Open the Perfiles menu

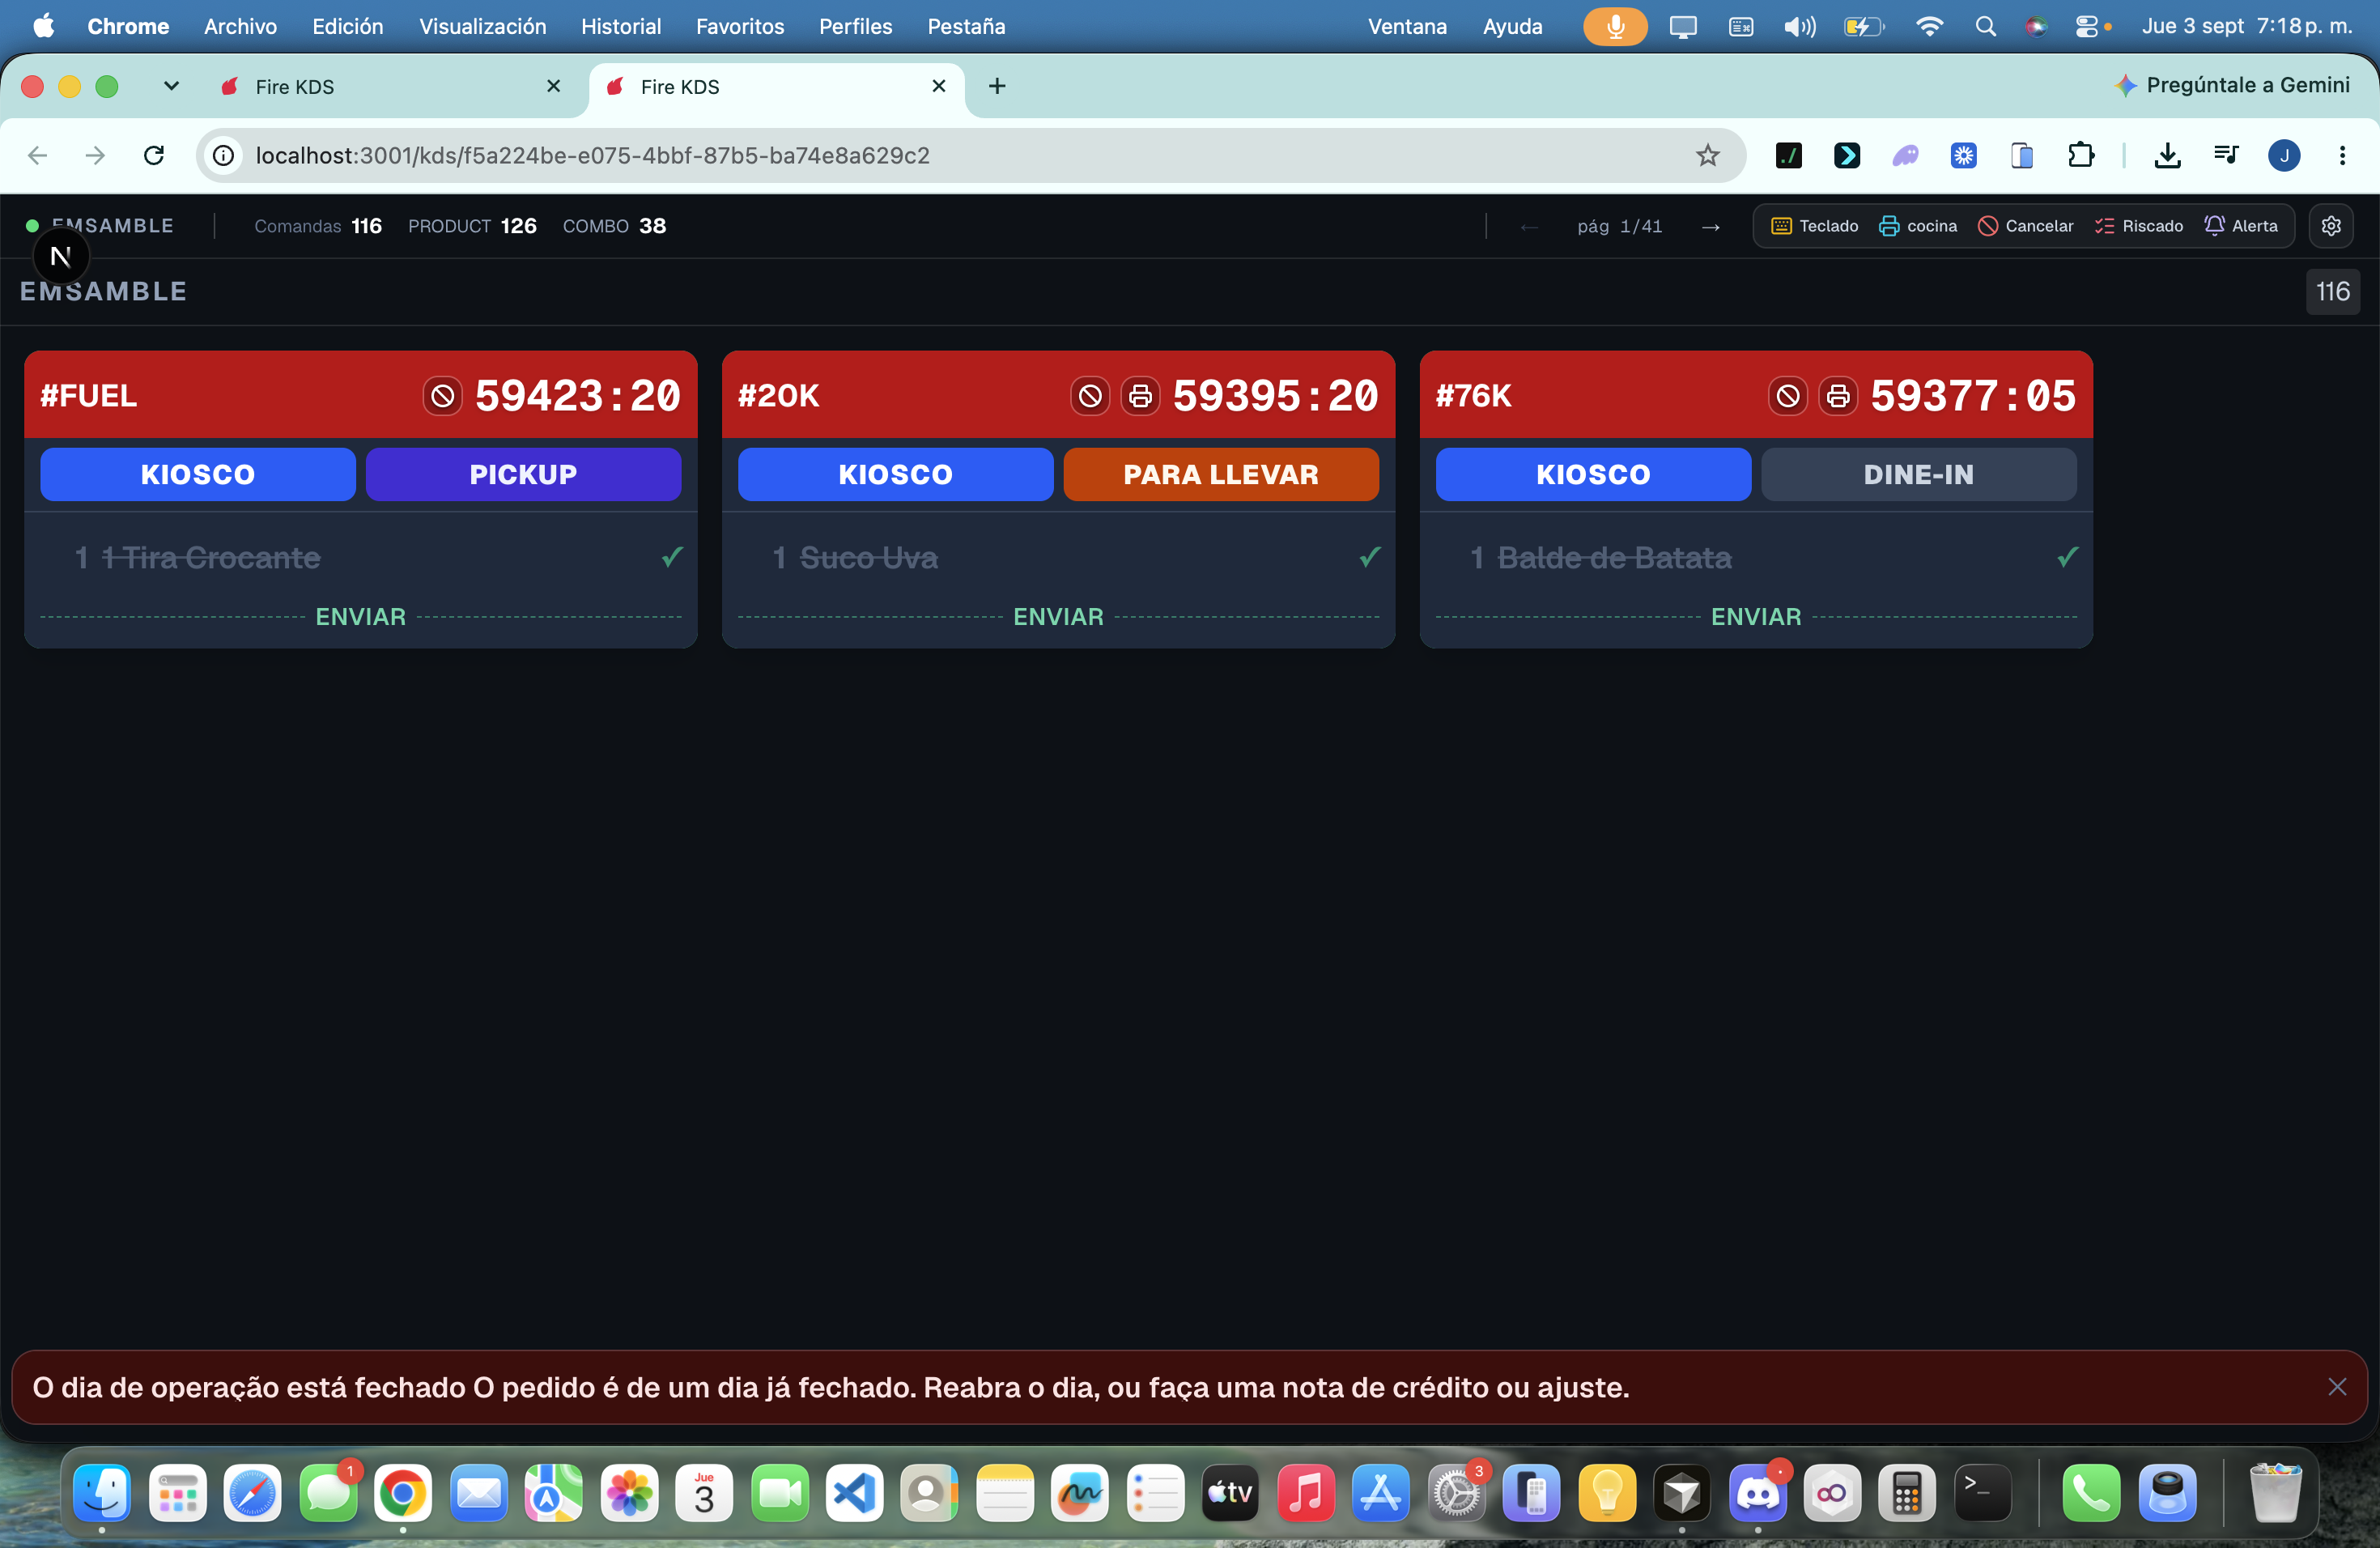pos(855,26)
